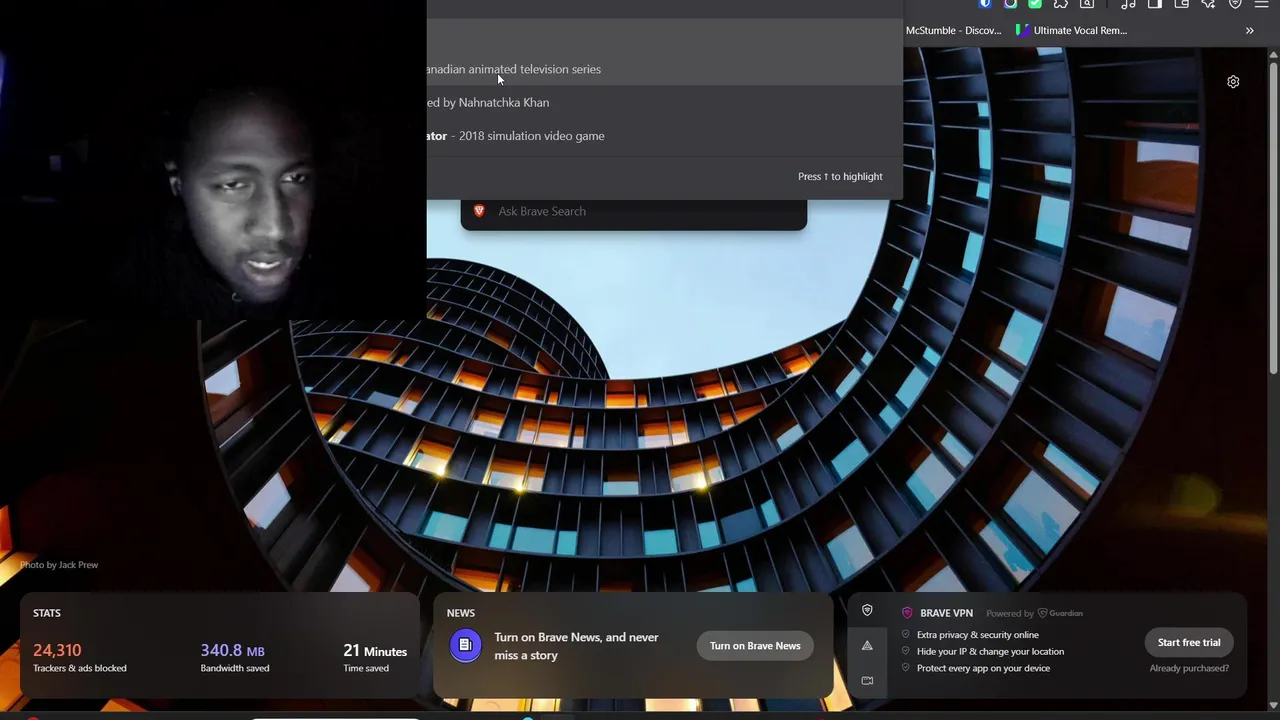Open the customize dashboard gear icon
Viewport: 1280px width, 720px height.
pyautogui.click(x=1233, y=82)
